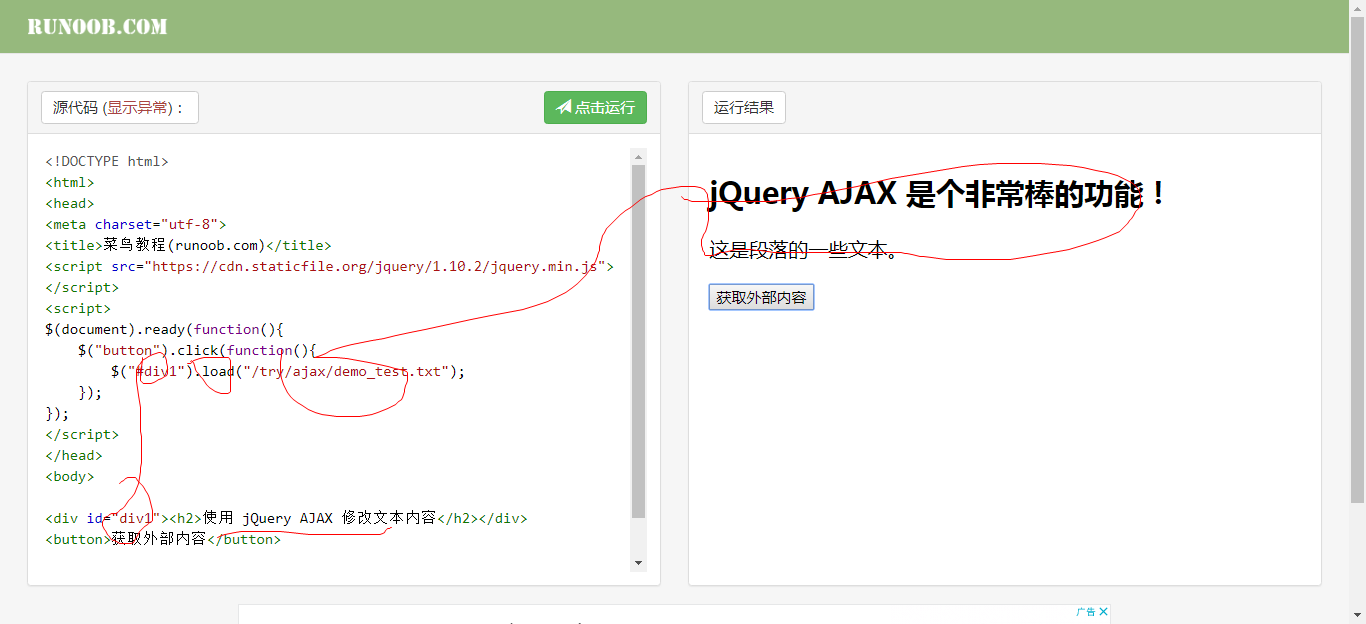Close the ad with the X icon

pos(1104,612)
